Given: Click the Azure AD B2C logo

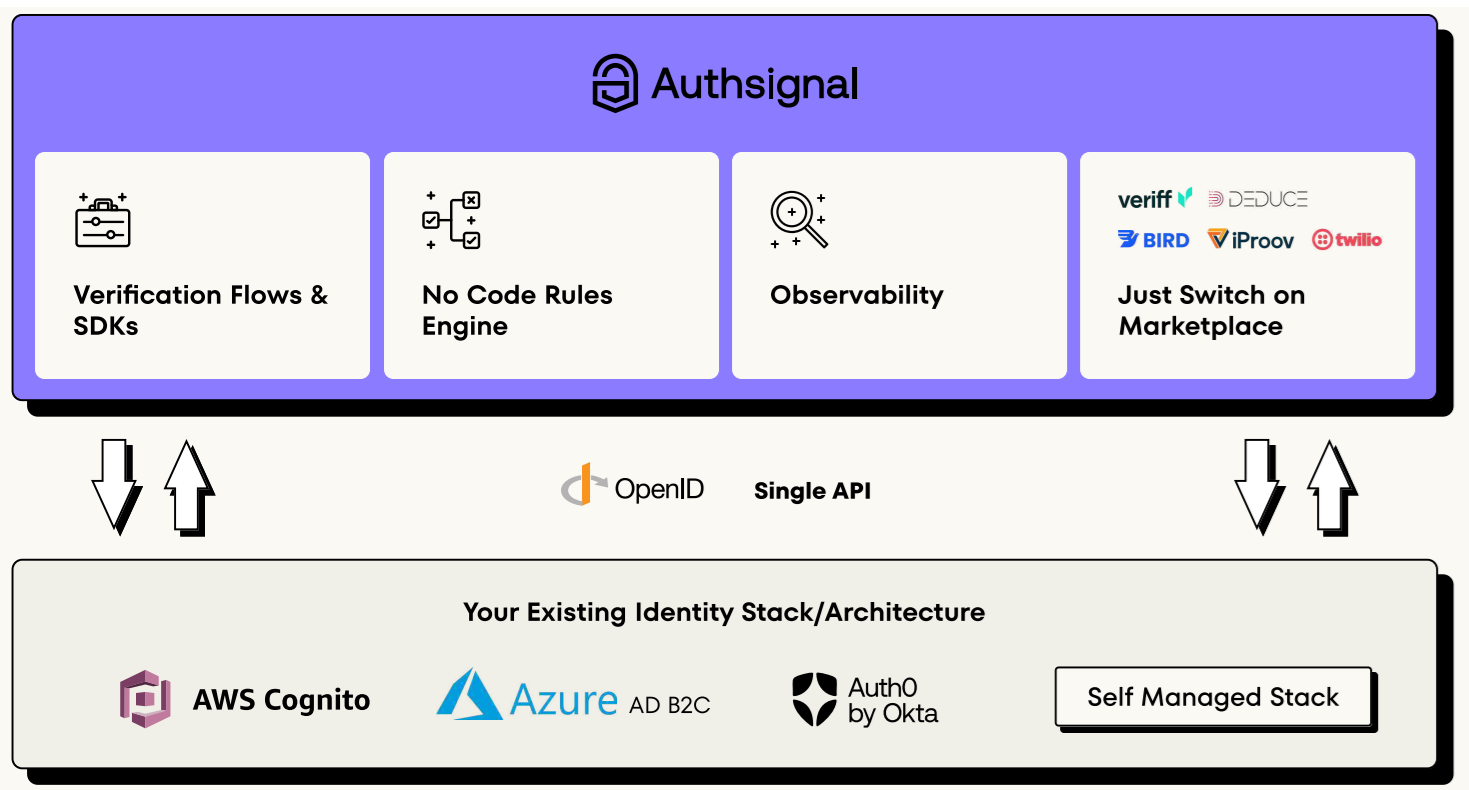Looking at the screenshot, I should click(573, 698).
